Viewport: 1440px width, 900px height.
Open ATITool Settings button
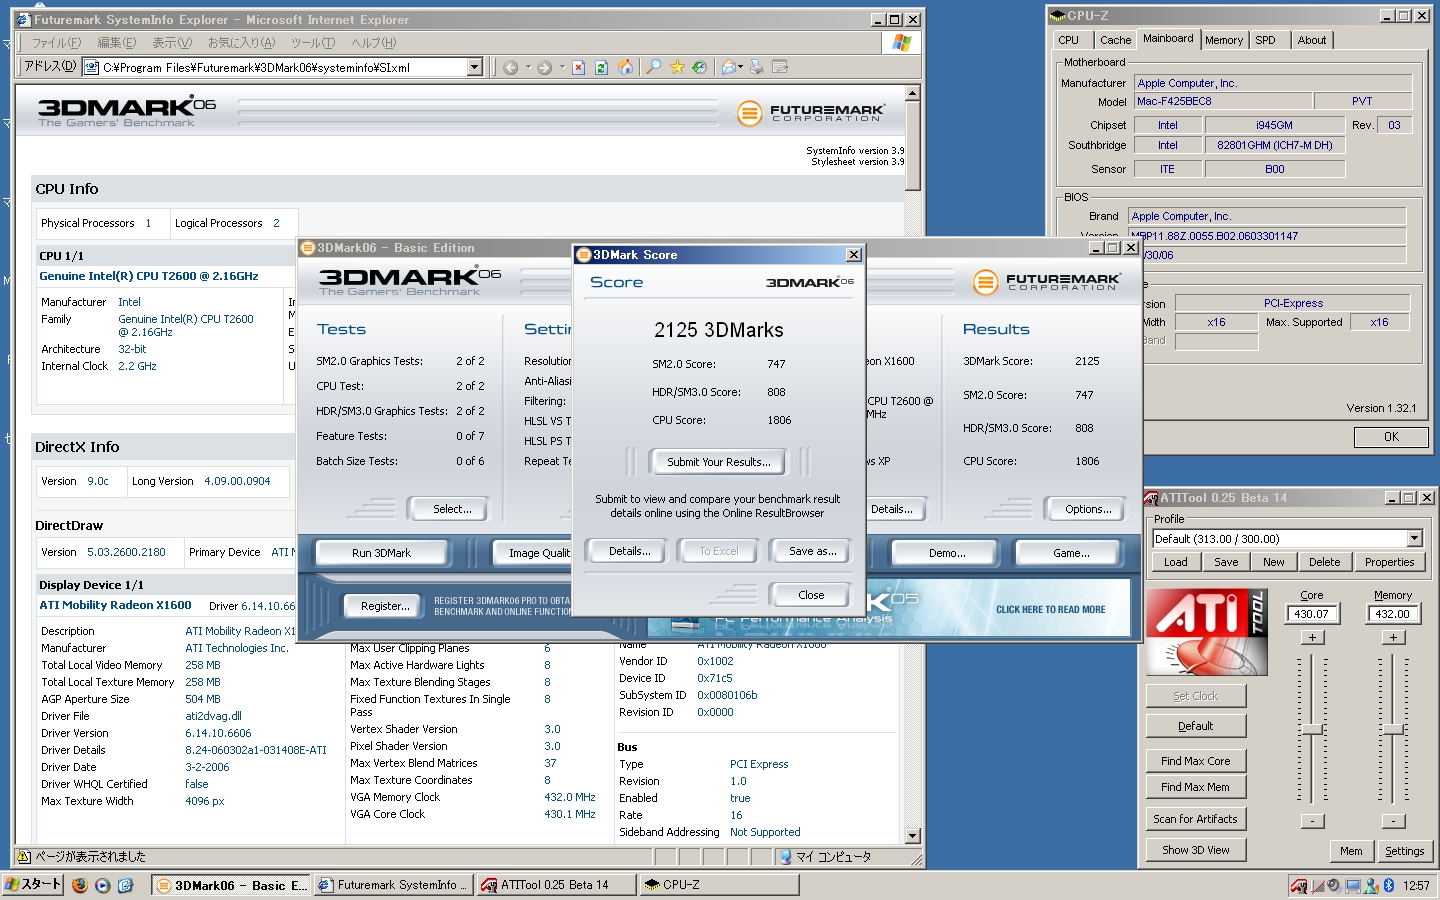point(1404,851)
